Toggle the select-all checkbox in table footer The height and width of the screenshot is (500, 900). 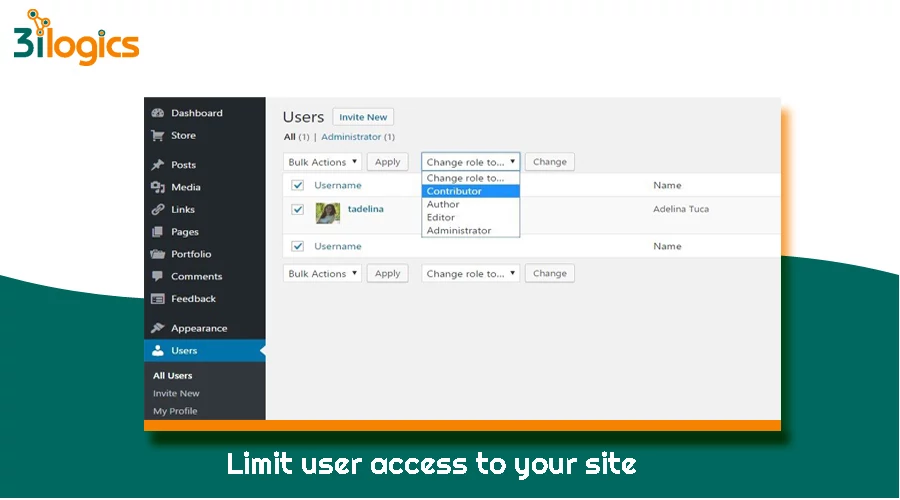[x=297, y=246]
